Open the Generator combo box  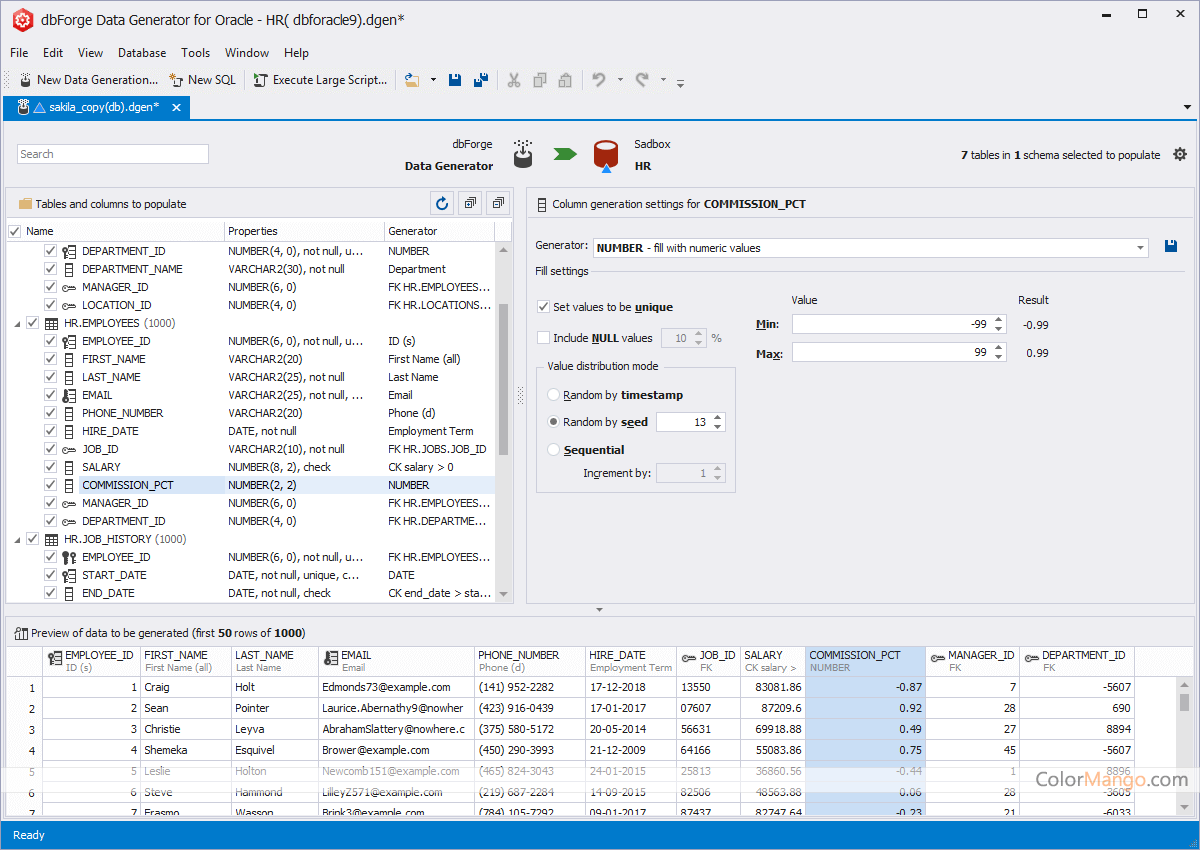pyautogui.click(x=871, y=248)
